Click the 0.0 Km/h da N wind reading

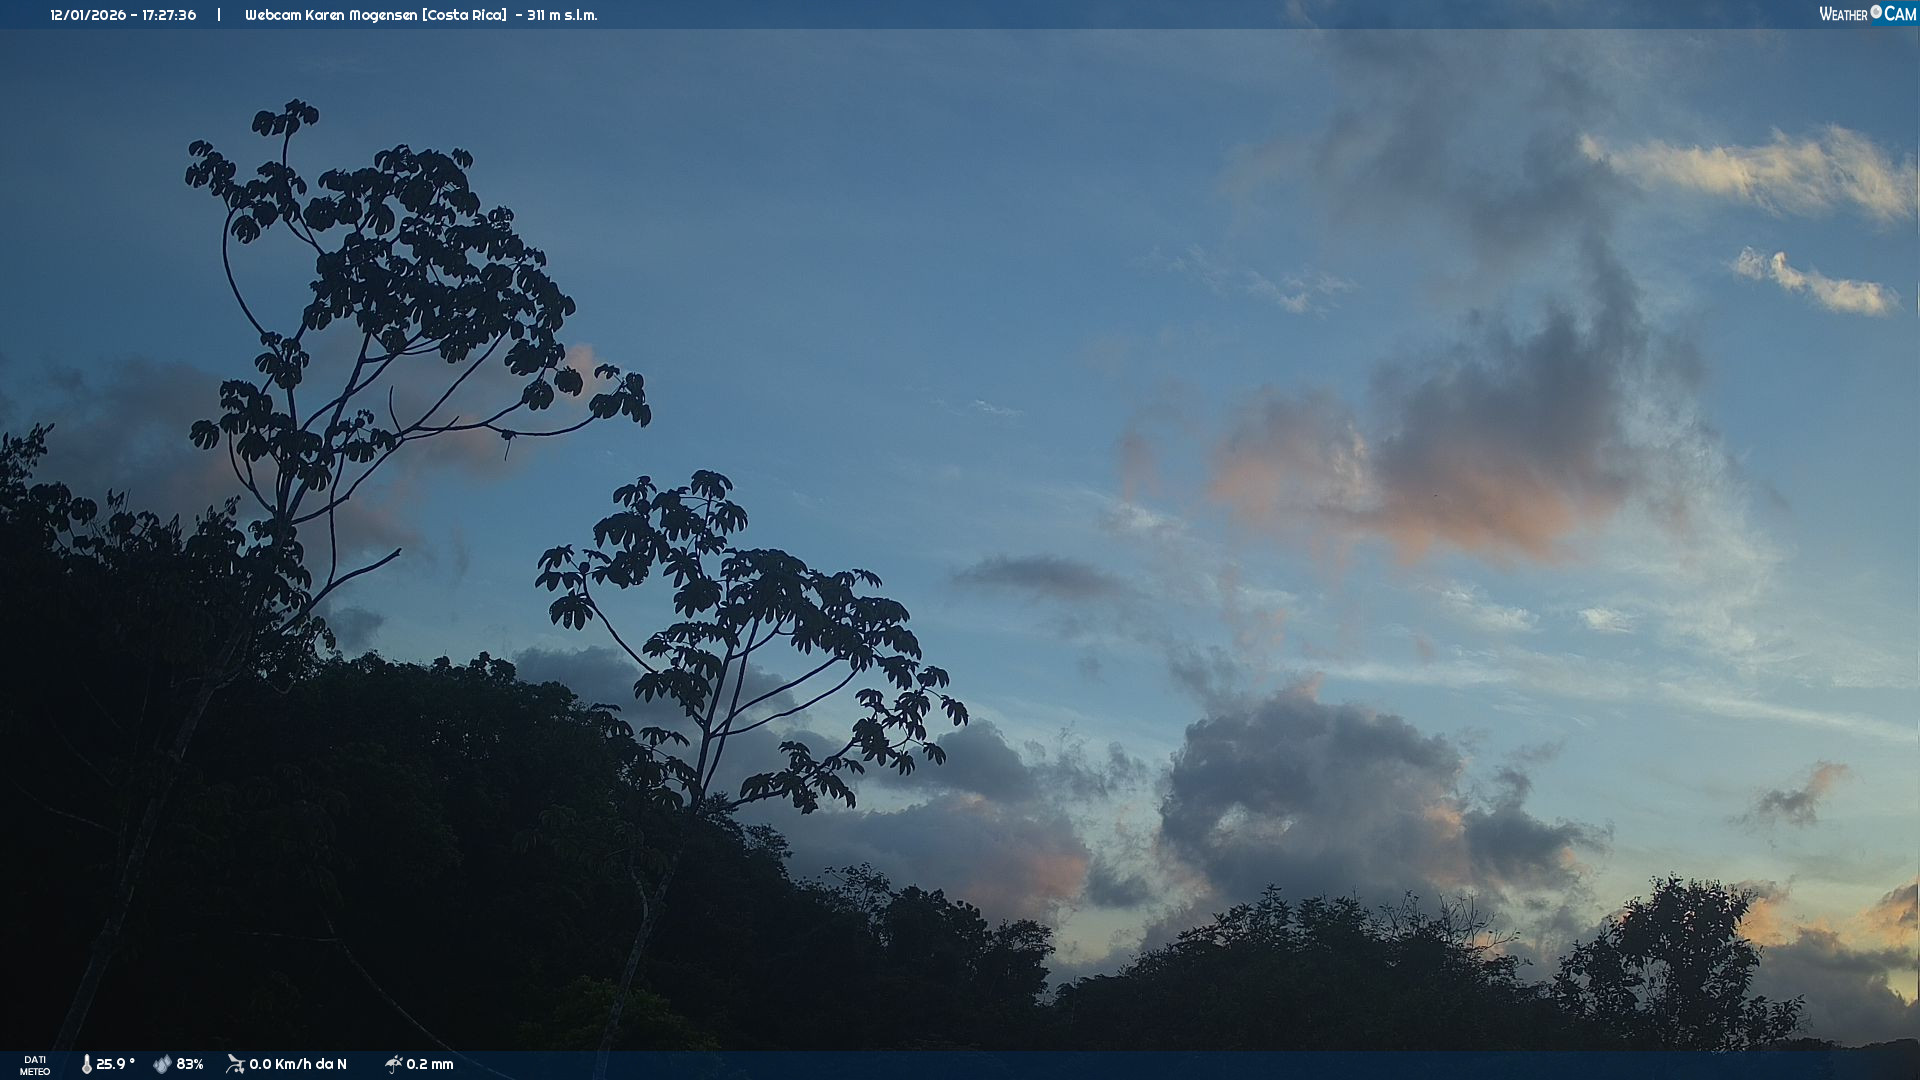coord(298,1064)
